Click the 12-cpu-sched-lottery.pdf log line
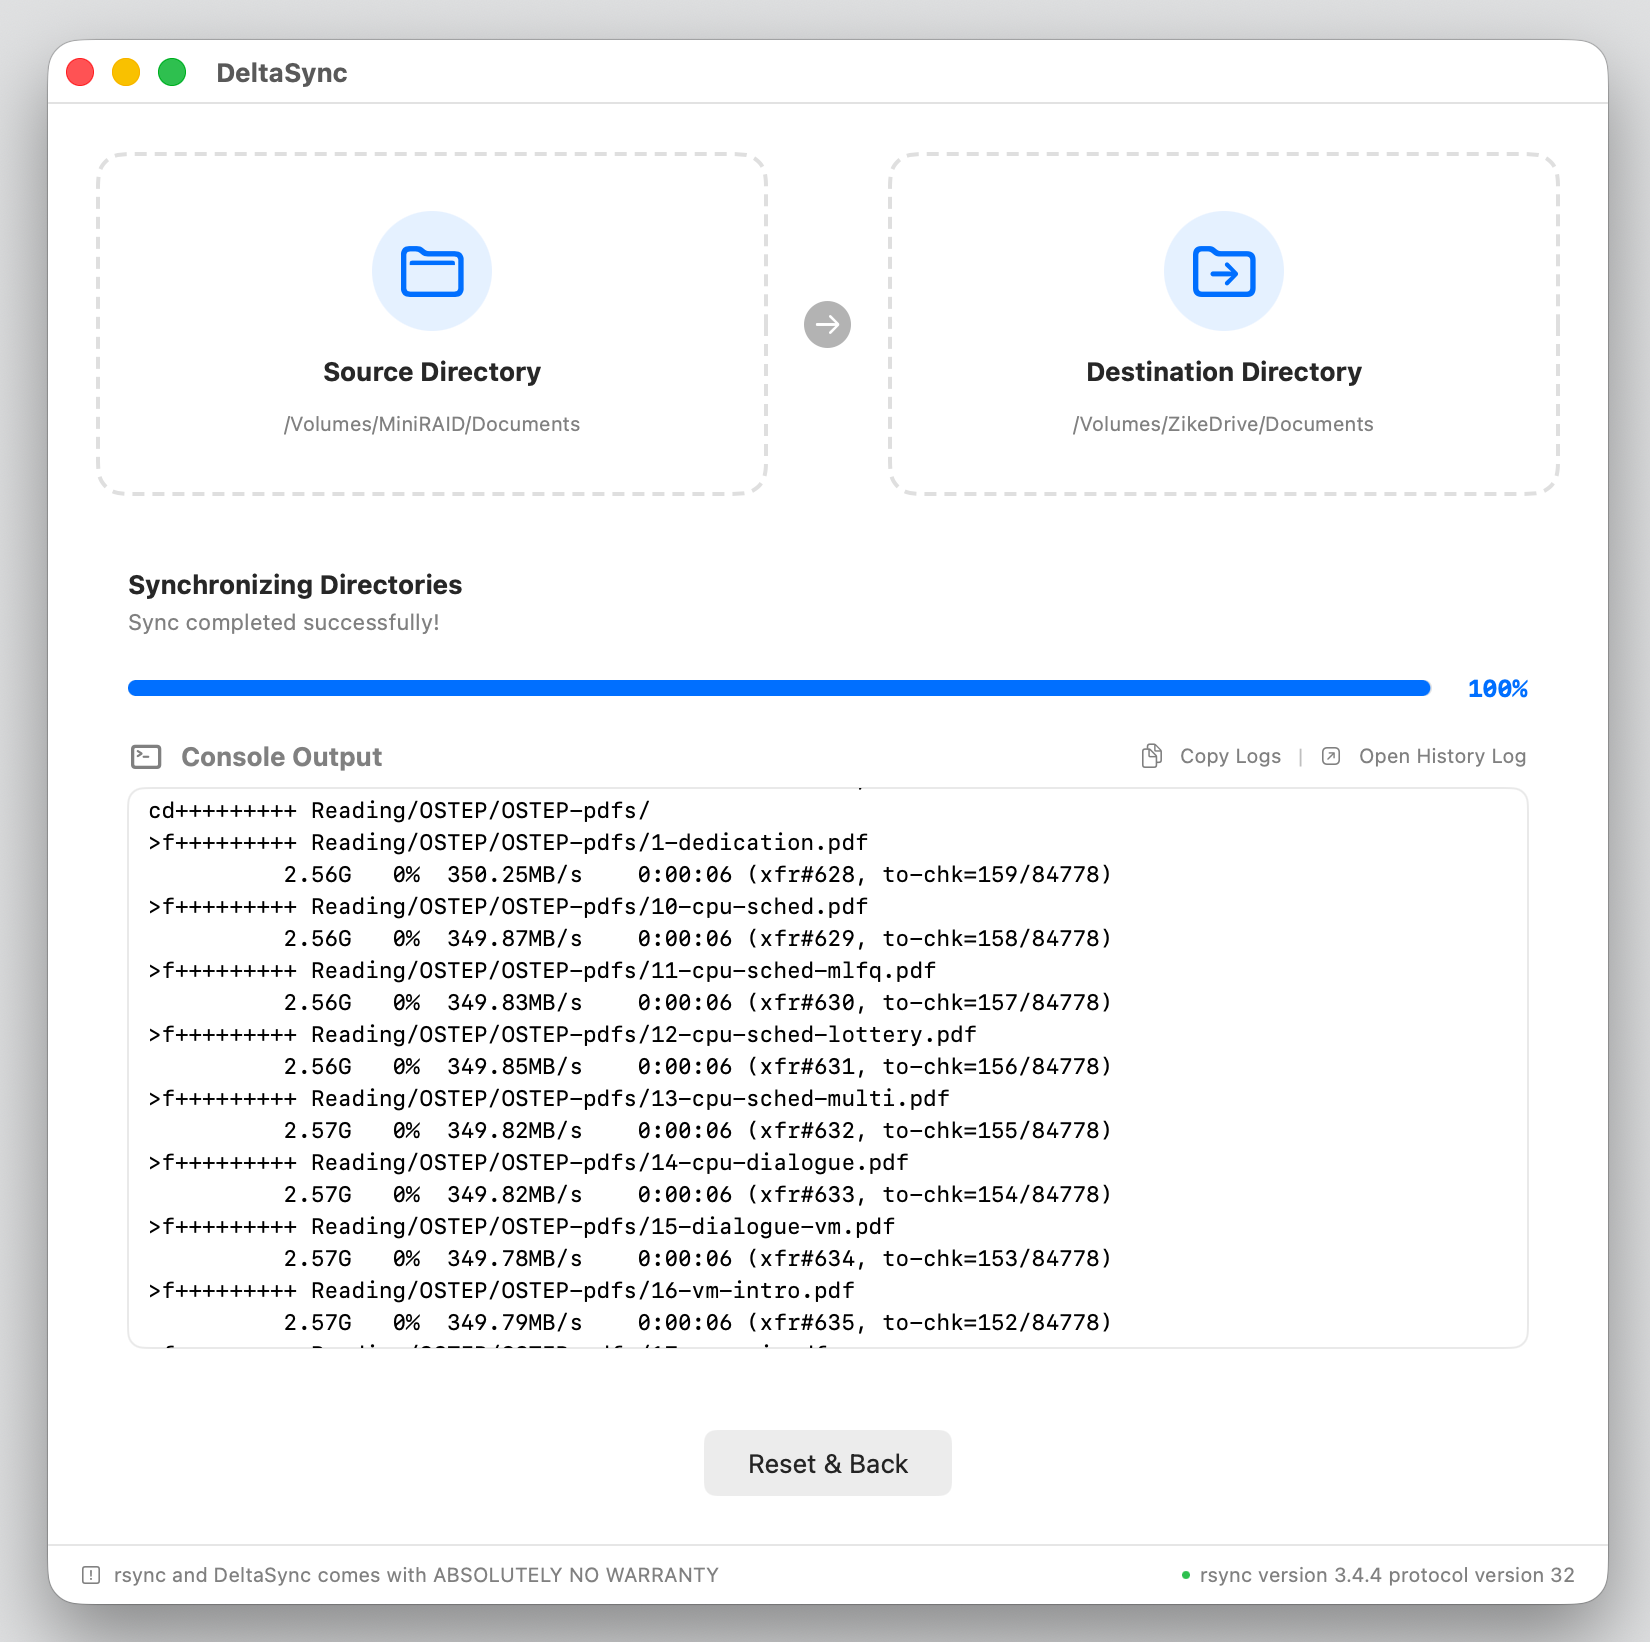The width and height of the screenshot is (1650, 1642). pyautogui.click(x=562, y=1034)
